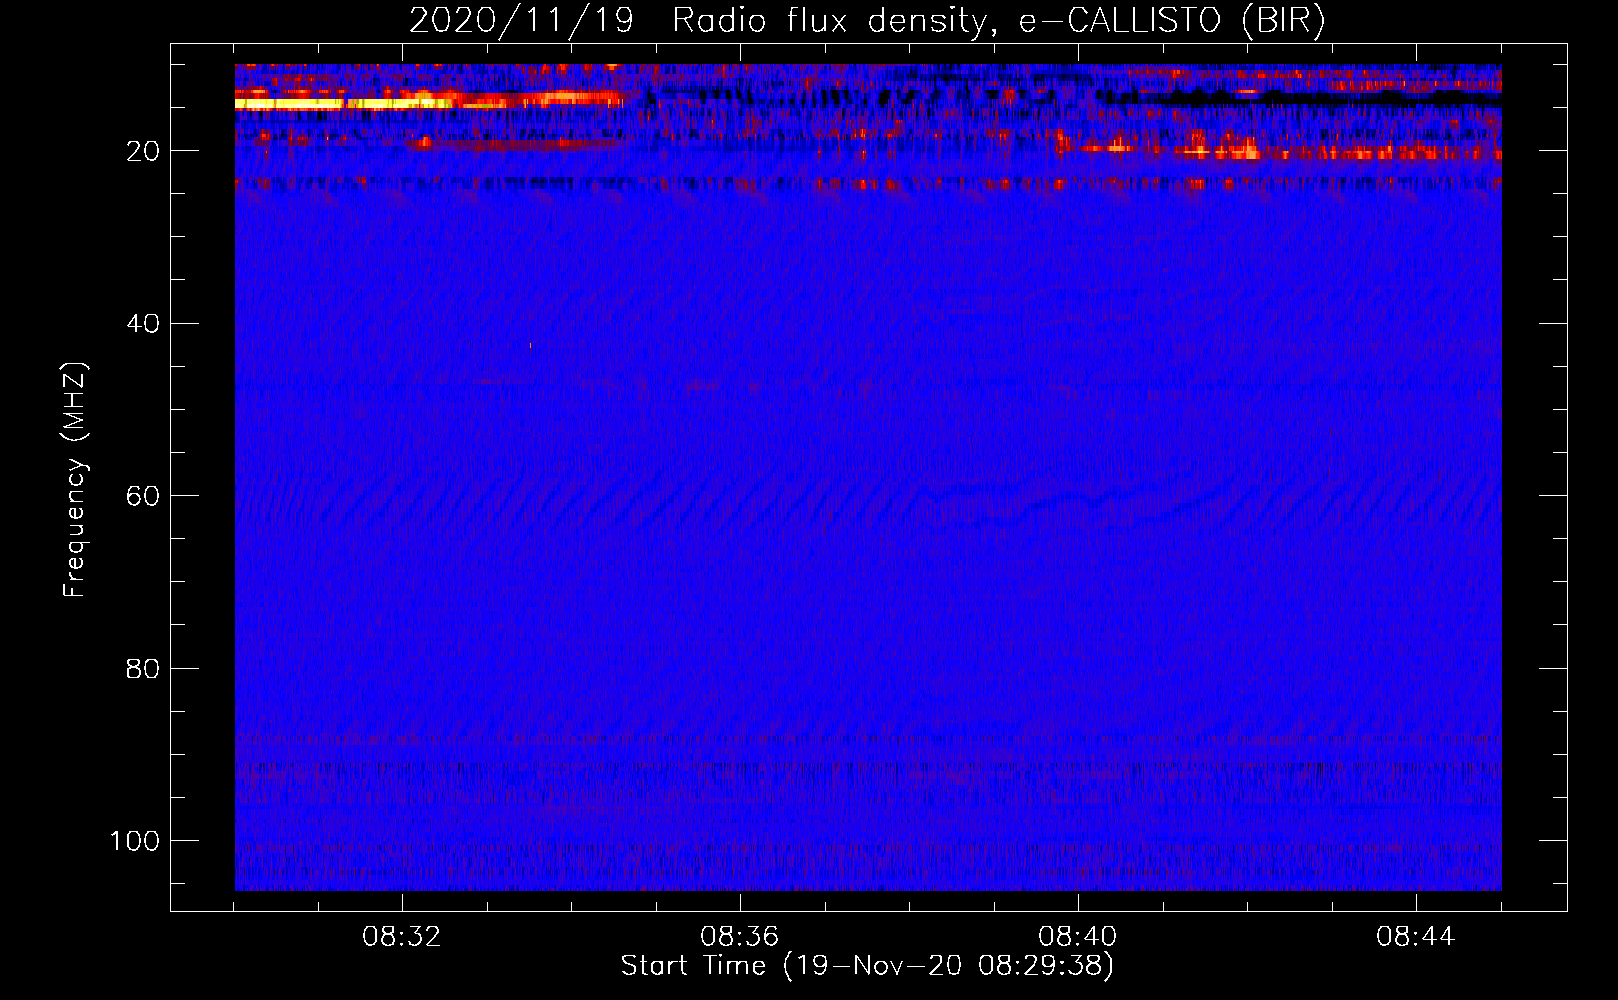Click the 80 frequency tick label
The image size is (1618, 1000).
143,668
